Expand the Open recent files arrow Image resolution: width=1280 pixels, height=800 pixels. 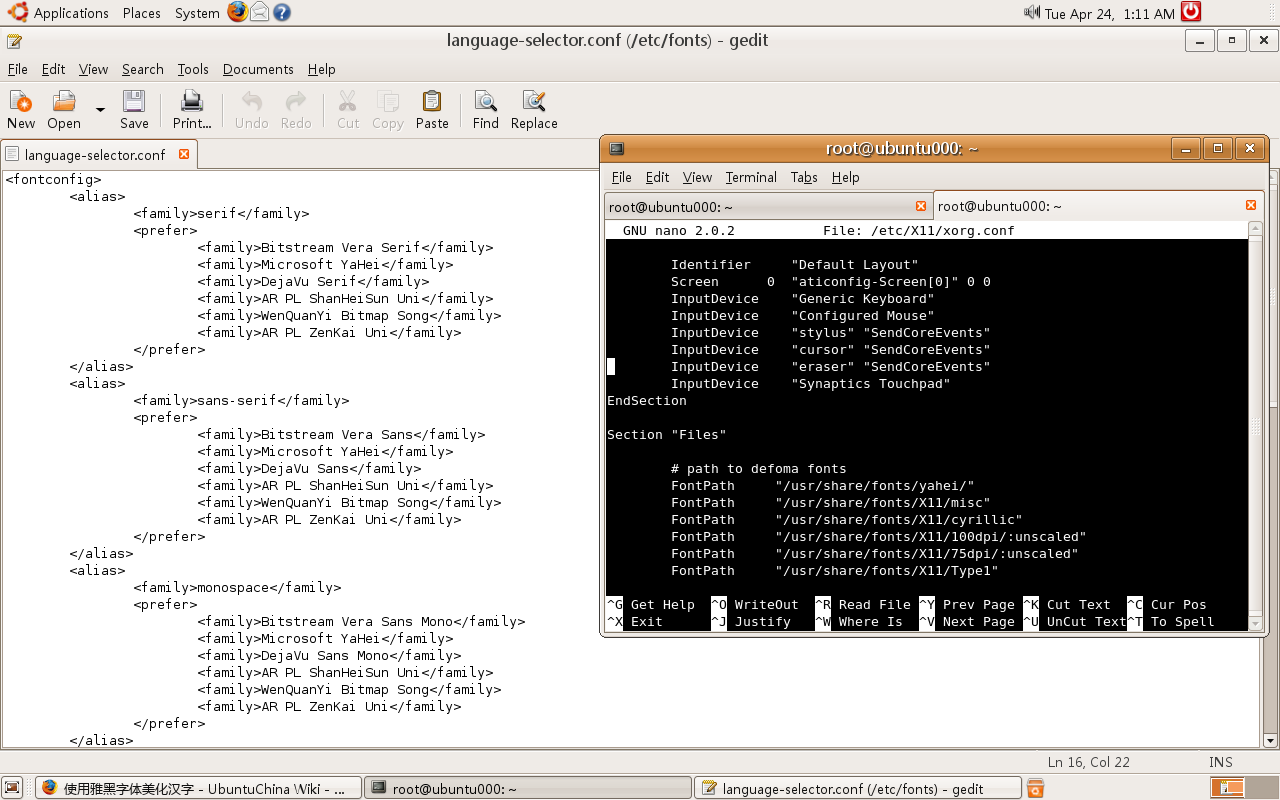[100, 109]
